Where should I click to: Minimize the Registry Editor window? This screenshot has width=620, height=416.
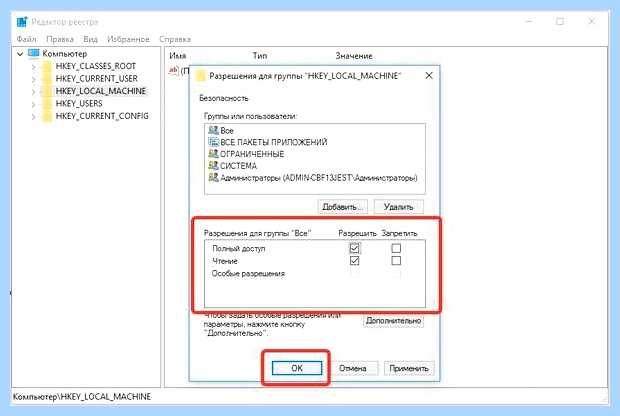[x=529, y=21]
